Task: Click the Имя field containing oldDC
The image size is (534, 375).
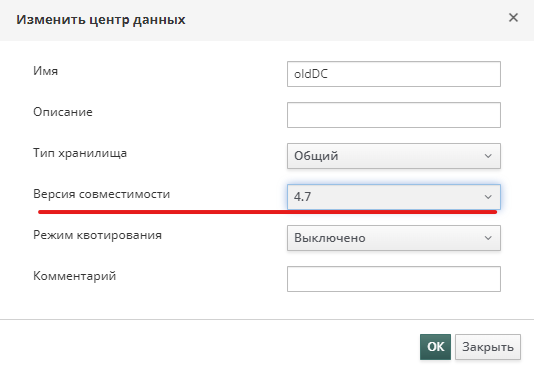Action: [x=394, y=74]
